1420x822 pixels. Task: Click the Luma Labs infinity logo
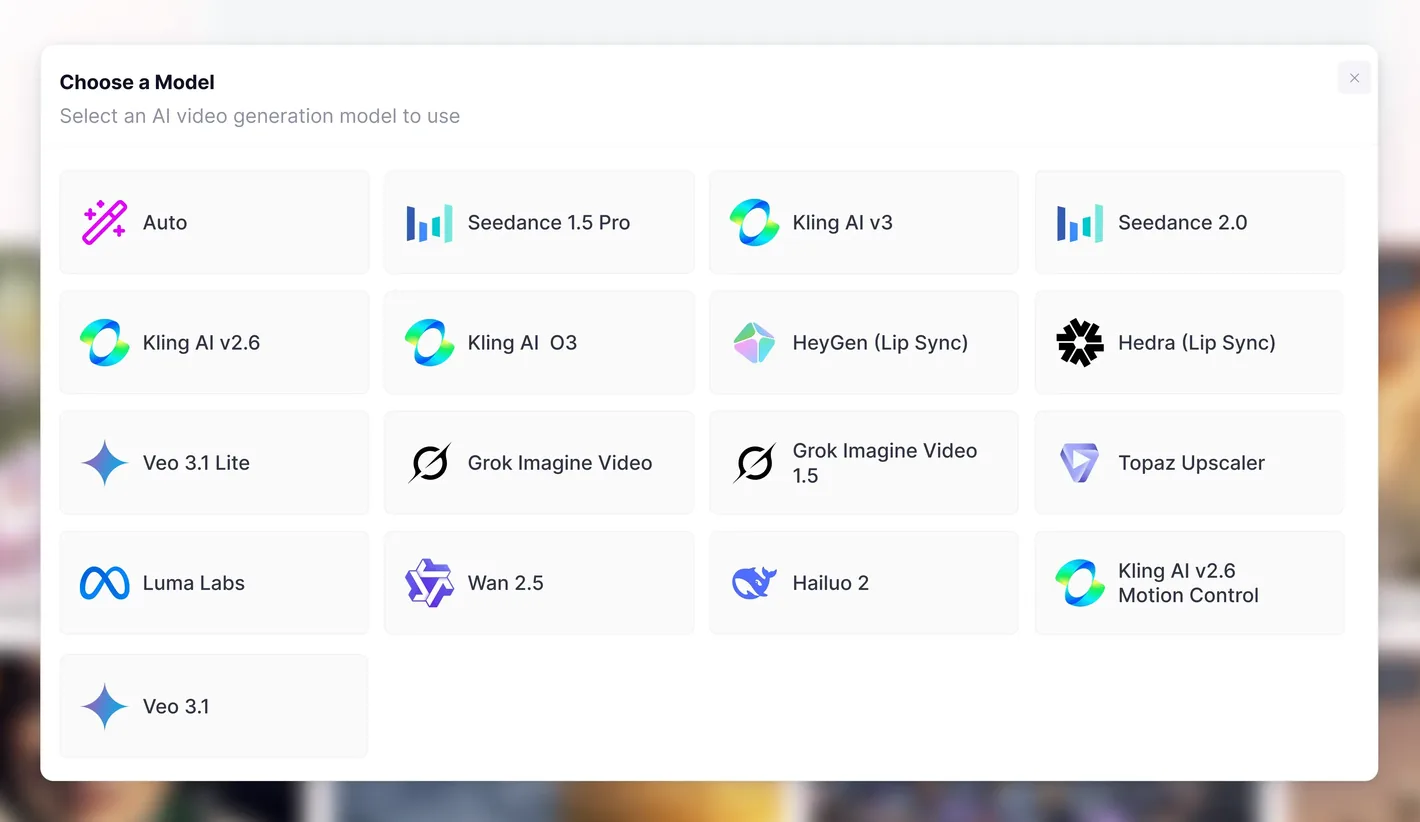(104, 583)
